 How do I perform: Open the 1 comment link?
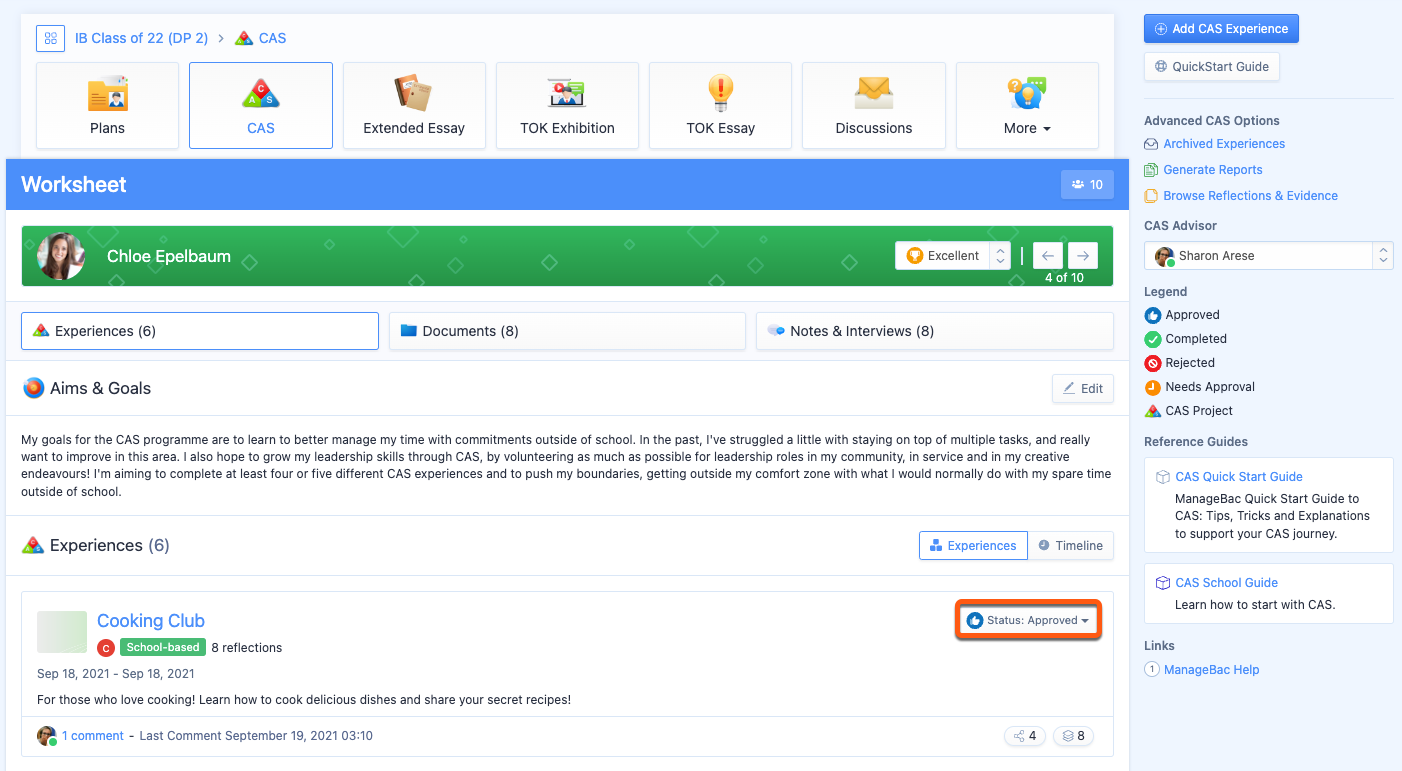[x=93, y=736]
